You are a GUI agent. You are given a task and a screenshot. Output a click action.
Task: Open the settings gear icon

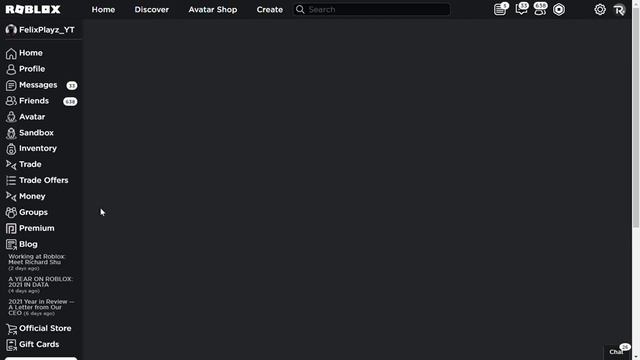[x=600, y=9]
